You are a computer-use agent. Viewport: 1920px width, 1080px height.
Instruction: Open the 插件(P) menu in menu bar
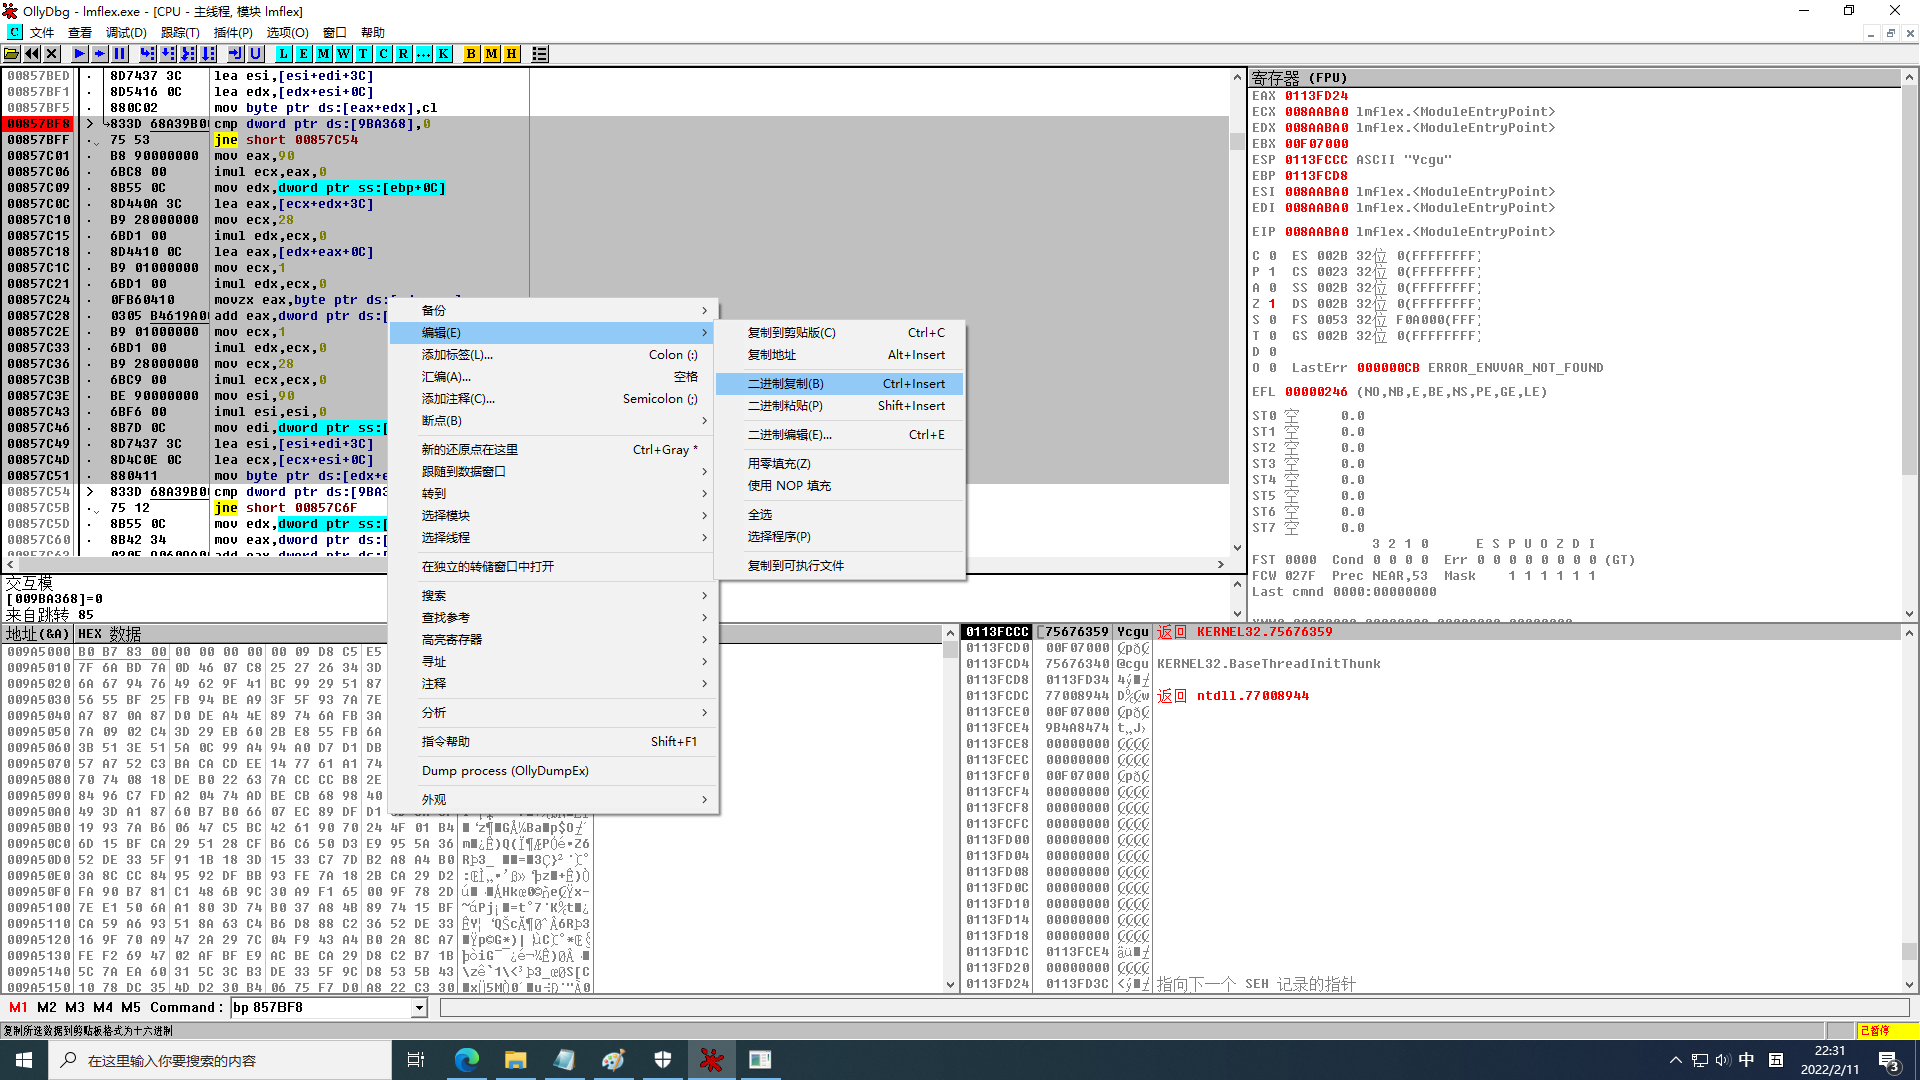[233, 32]
